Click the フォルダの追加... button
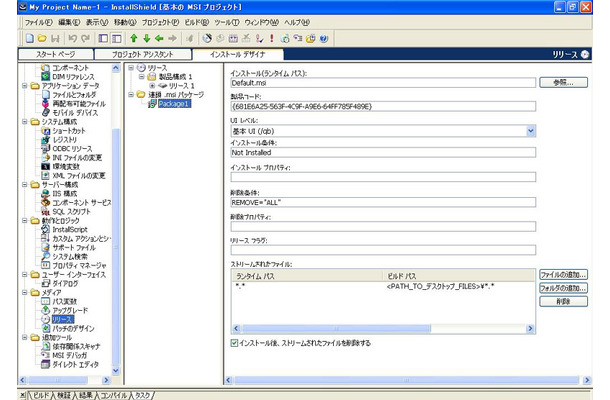Viewport: 610px width, 400px height. coord(563,288)
